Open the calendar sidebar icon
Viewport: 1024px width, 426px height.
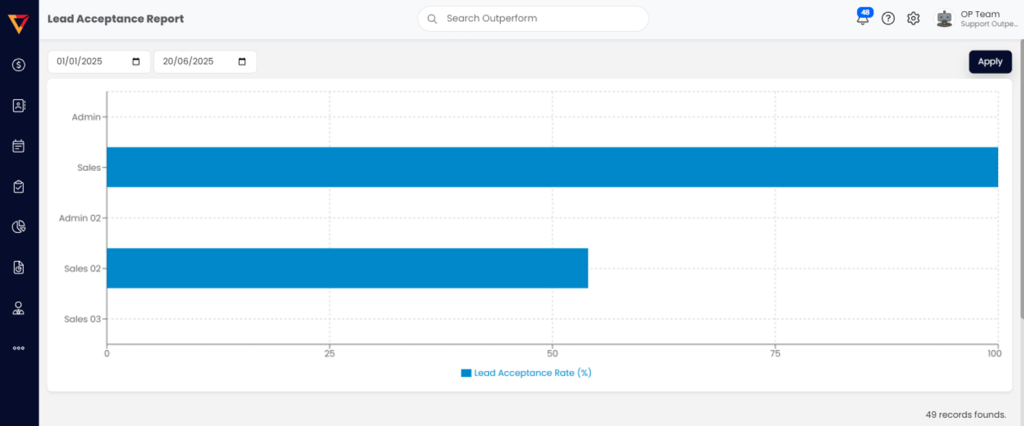point(18,146)
